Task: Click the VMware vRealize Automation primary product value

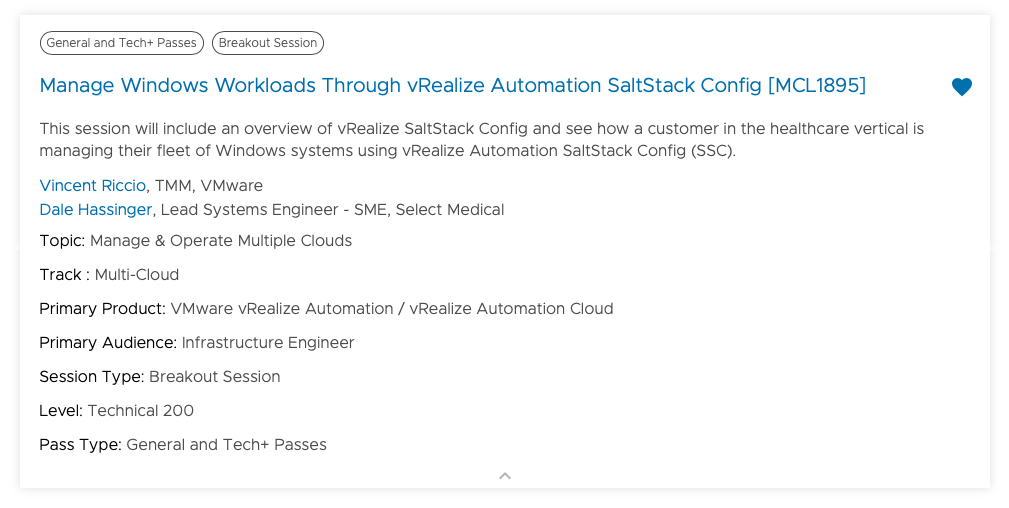Action: pyautogui.click(x=392, y=309)
